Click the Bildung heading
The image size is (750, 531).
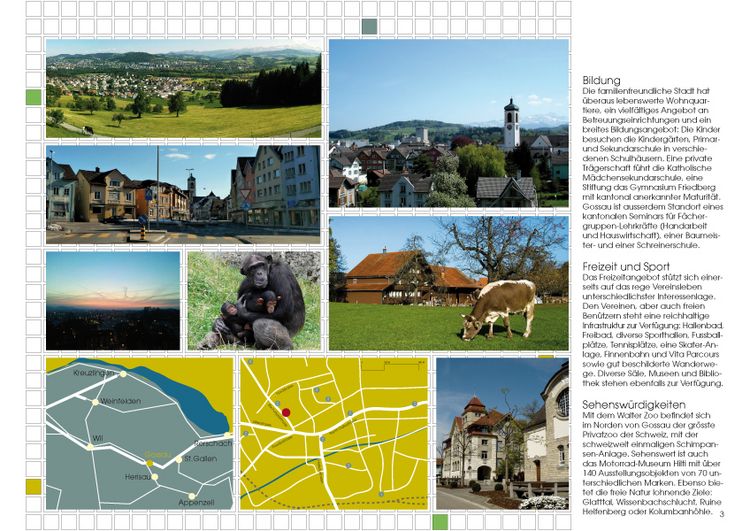point(601,80)
